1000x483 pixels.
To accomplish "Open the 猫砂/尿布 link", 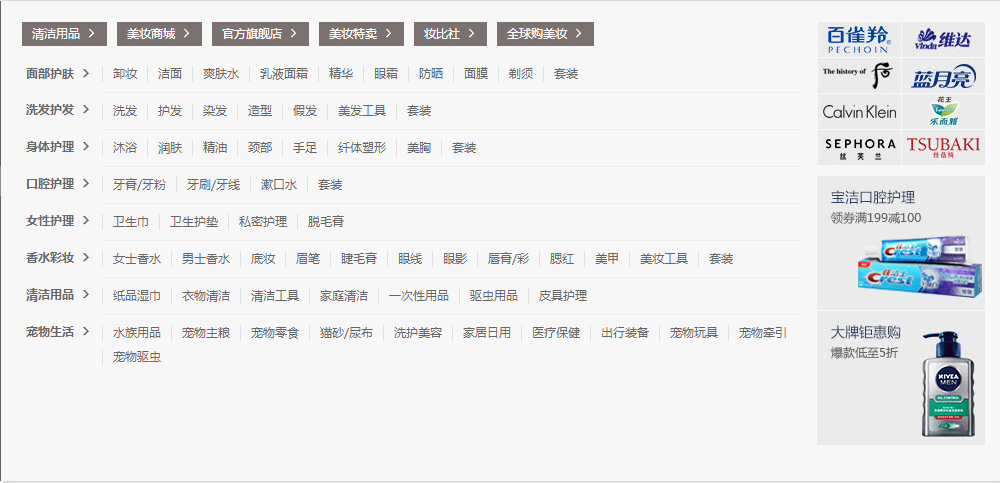I will pos(346,333).
